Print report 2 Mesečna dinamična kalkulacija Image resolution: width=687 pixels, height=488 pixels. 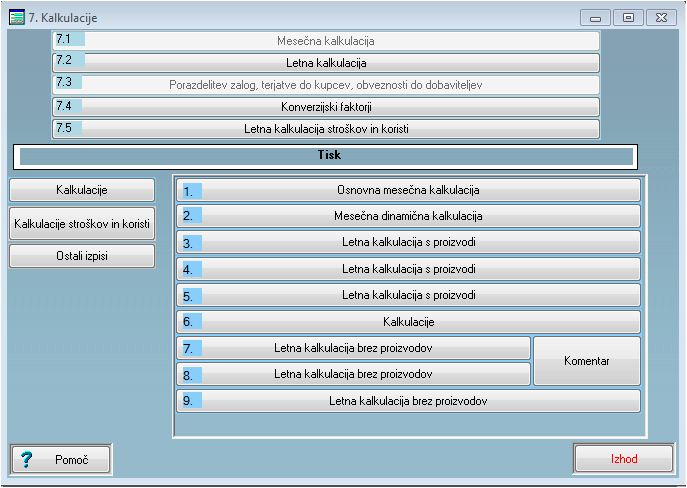click(x=408, y=216)
